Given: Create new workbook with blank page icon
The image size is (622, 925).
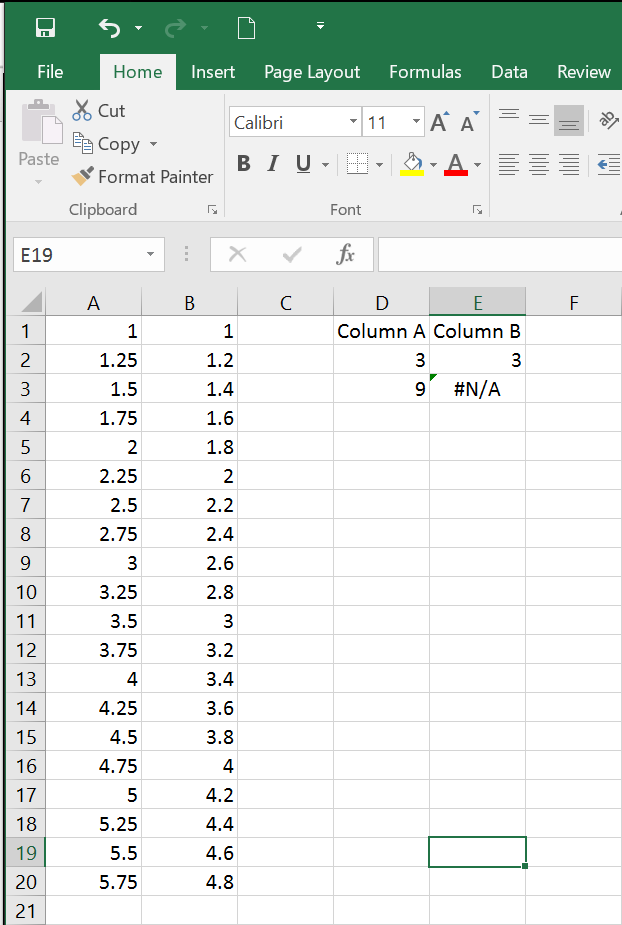Looking at the screenshot, I should click(x=246, y=27).
